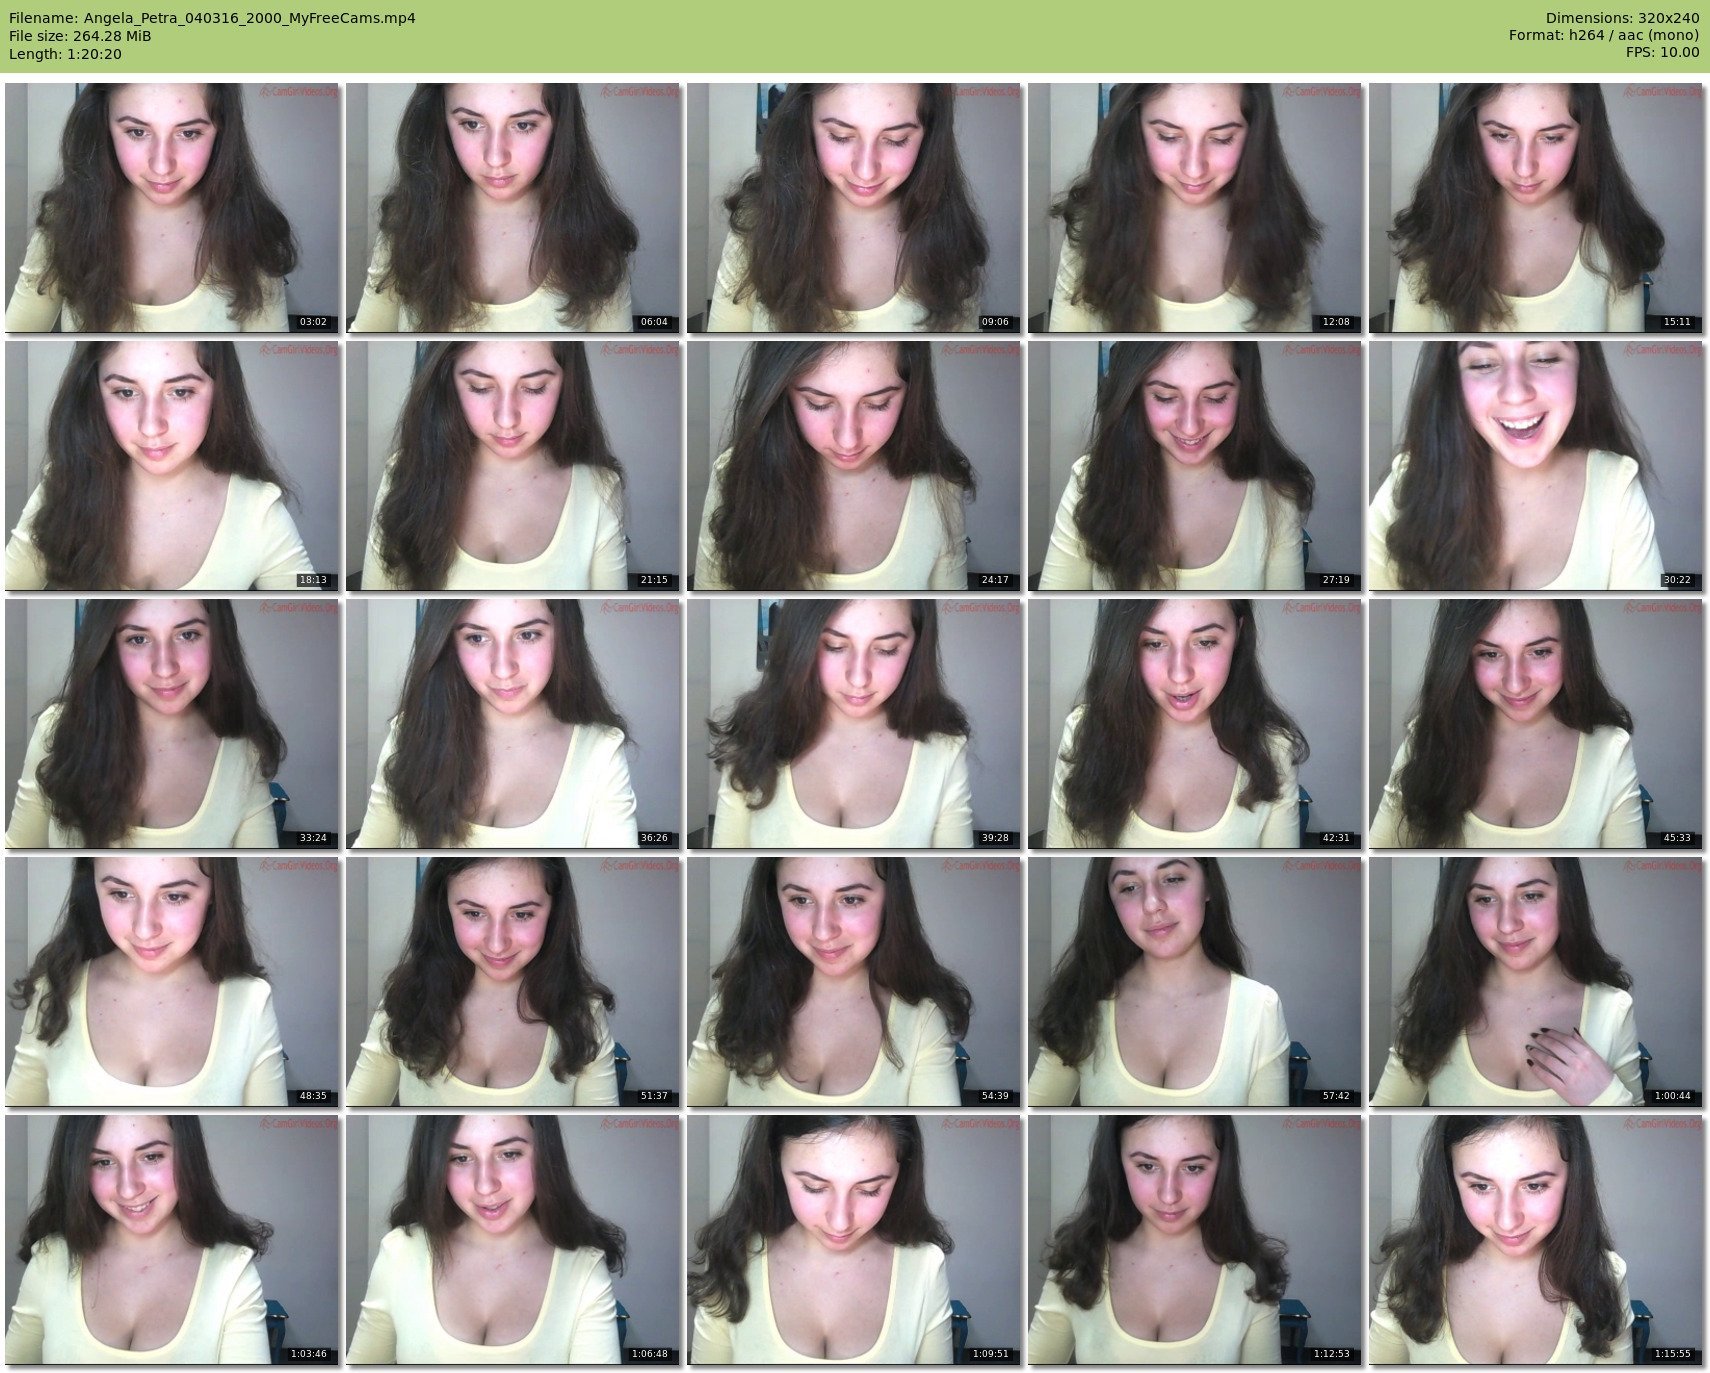Click the 57:42 frame thumbnail
The height and width of the screenshot is (1373, 1710).
1195,981
